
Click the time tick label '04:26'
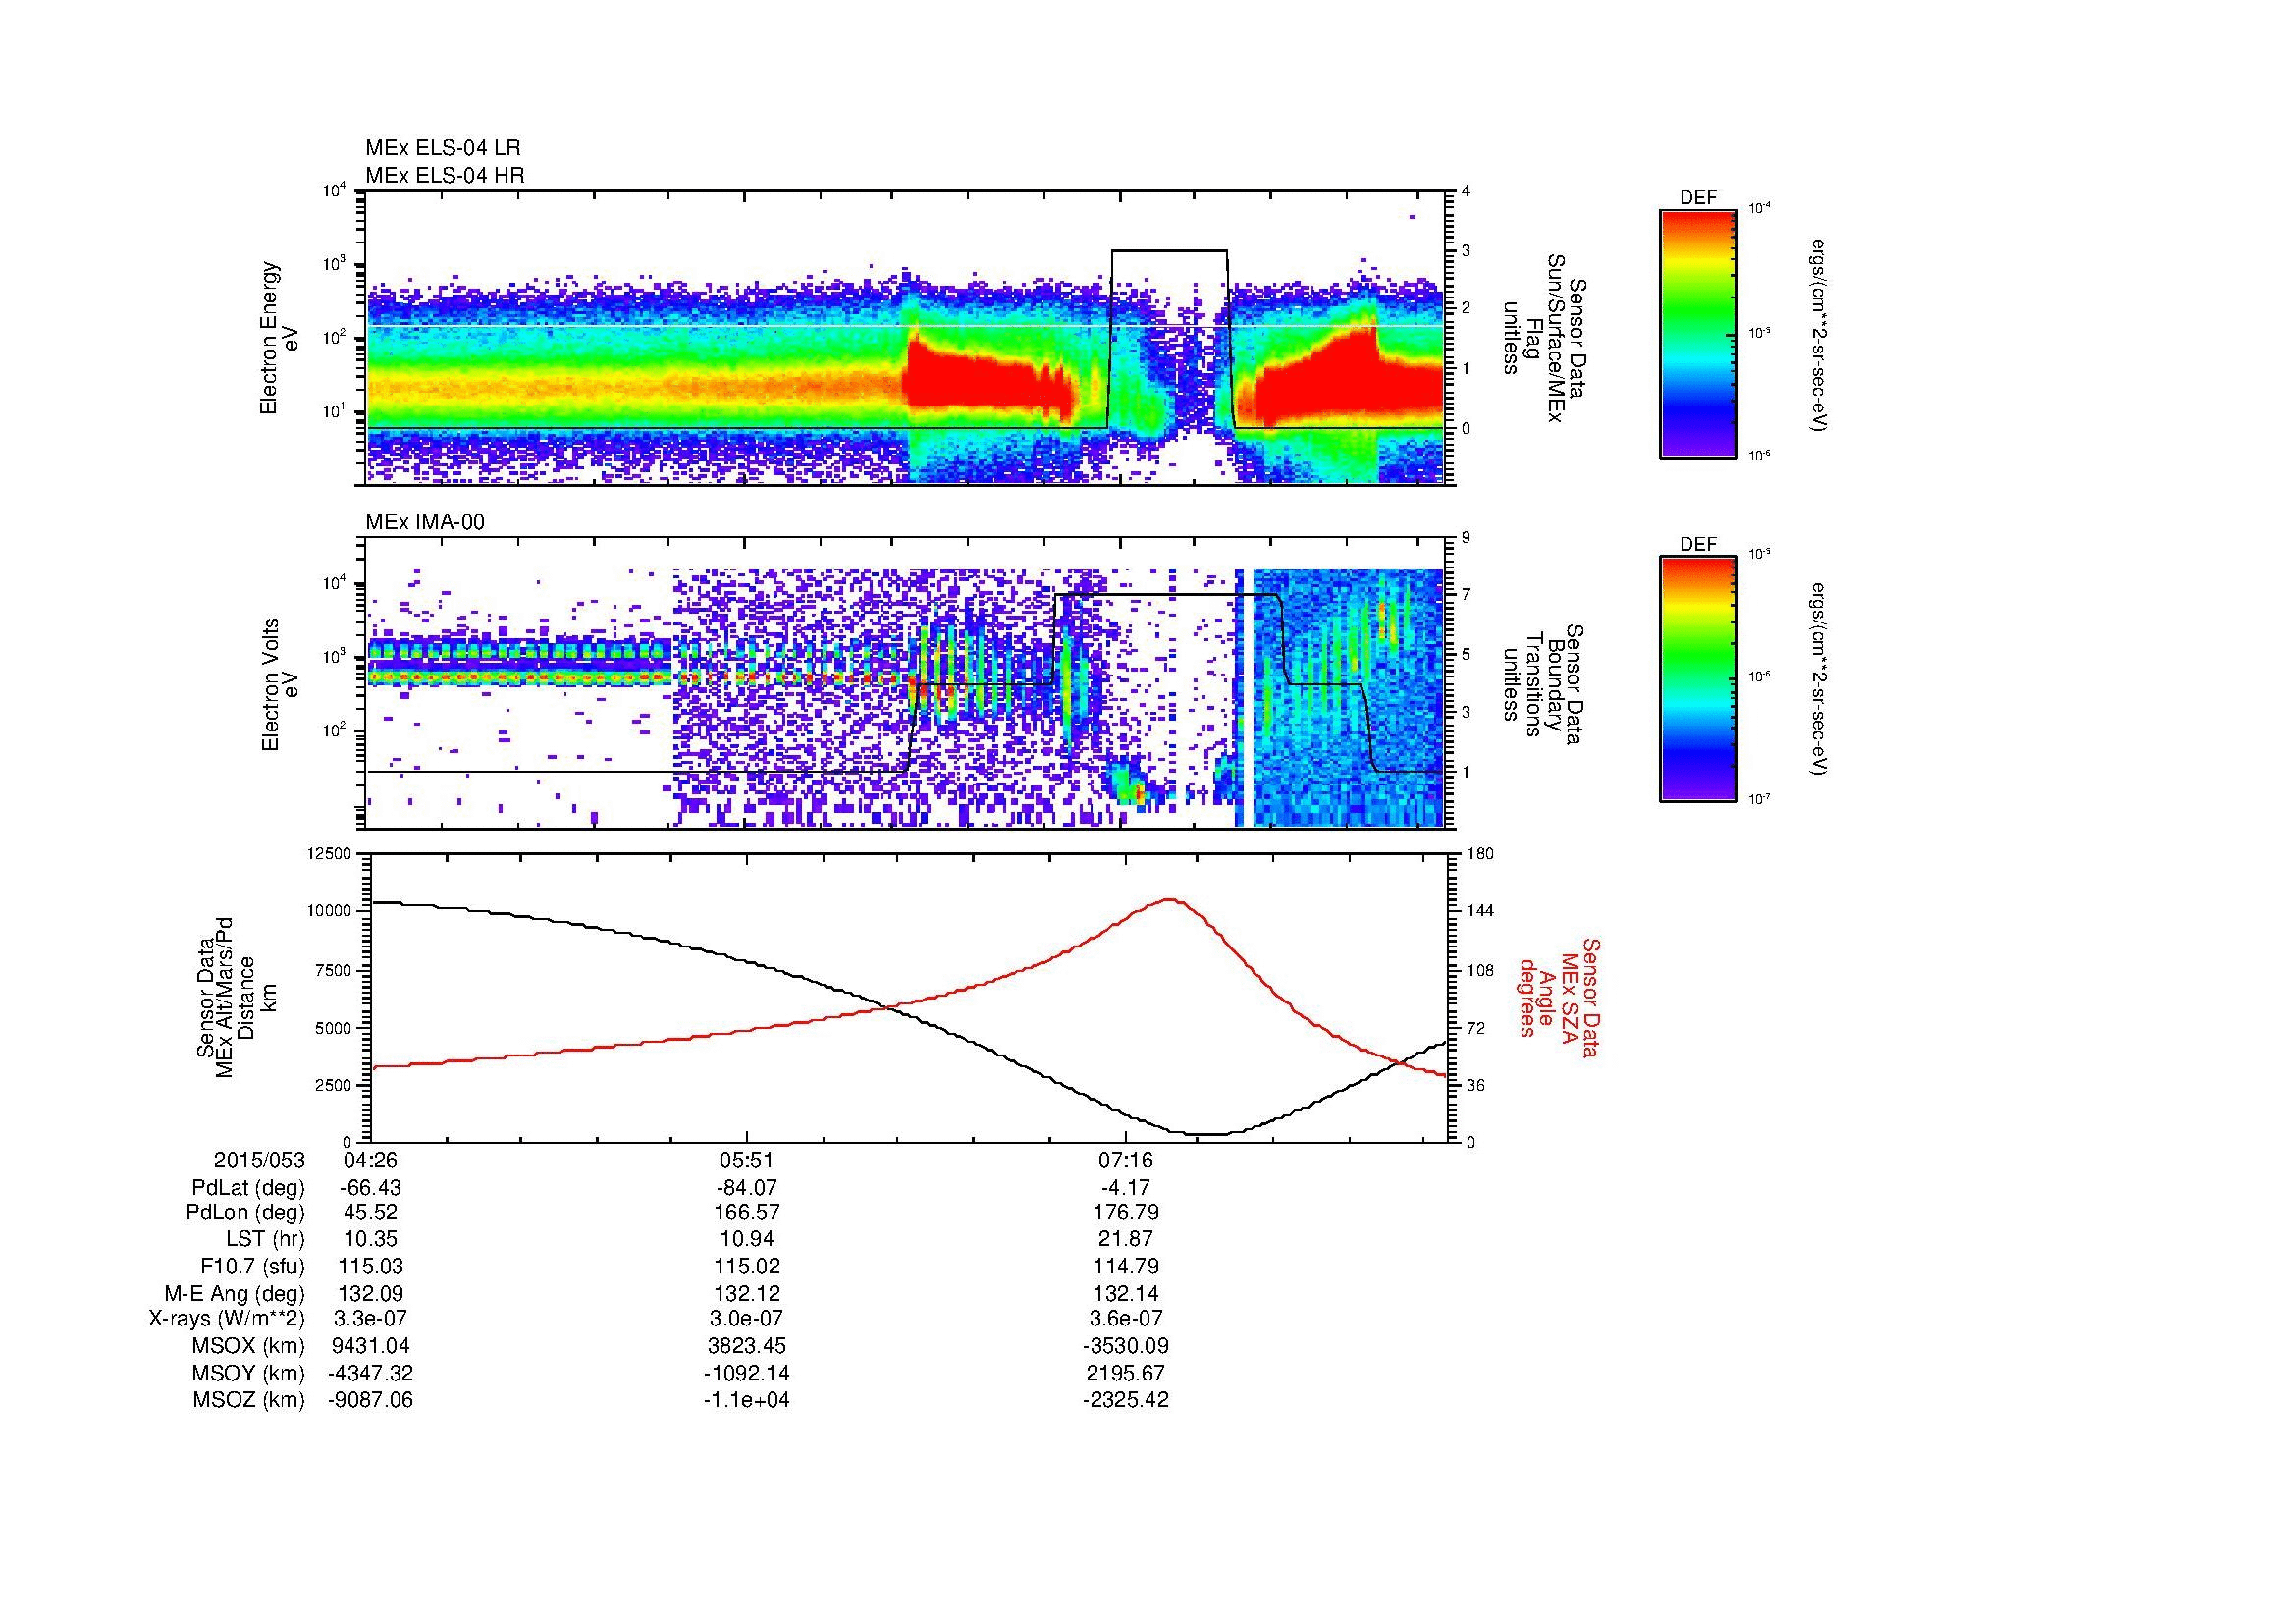(x=370, y=1160)
